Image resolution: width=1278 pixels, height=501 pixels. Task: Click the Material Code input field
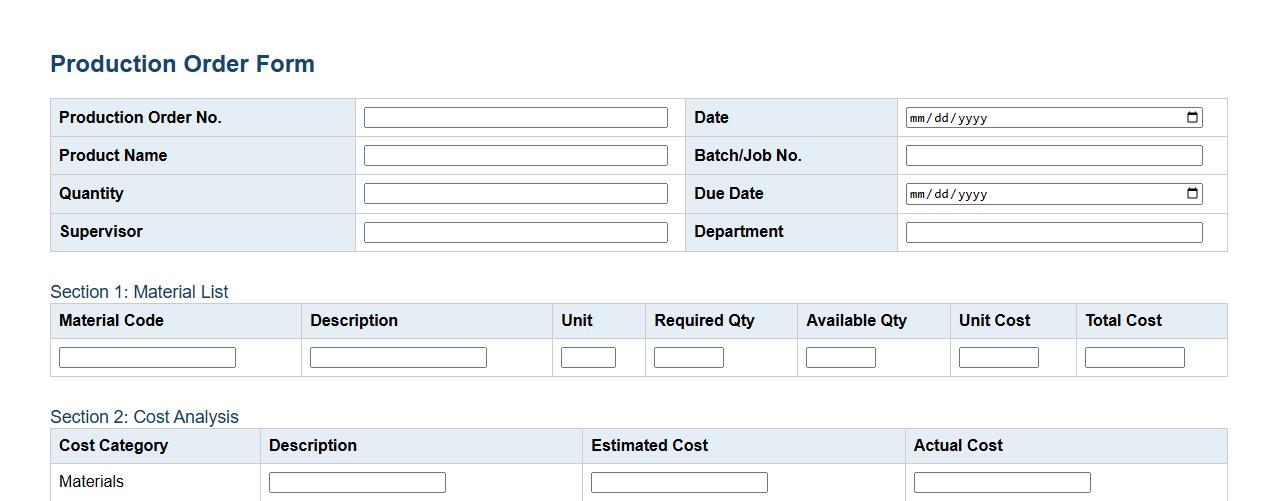click(x=147, y=357)
